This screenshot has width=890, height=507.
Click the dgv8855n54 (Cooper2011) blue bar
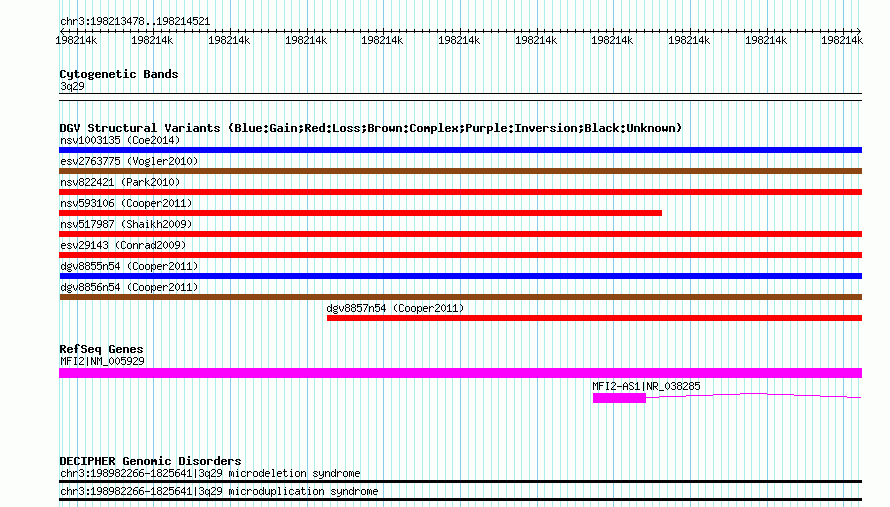460,276
